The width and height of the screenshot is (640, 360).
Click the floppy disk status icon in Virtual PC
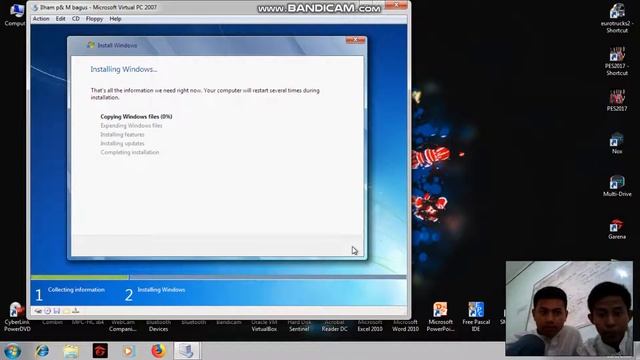point(57,311)
